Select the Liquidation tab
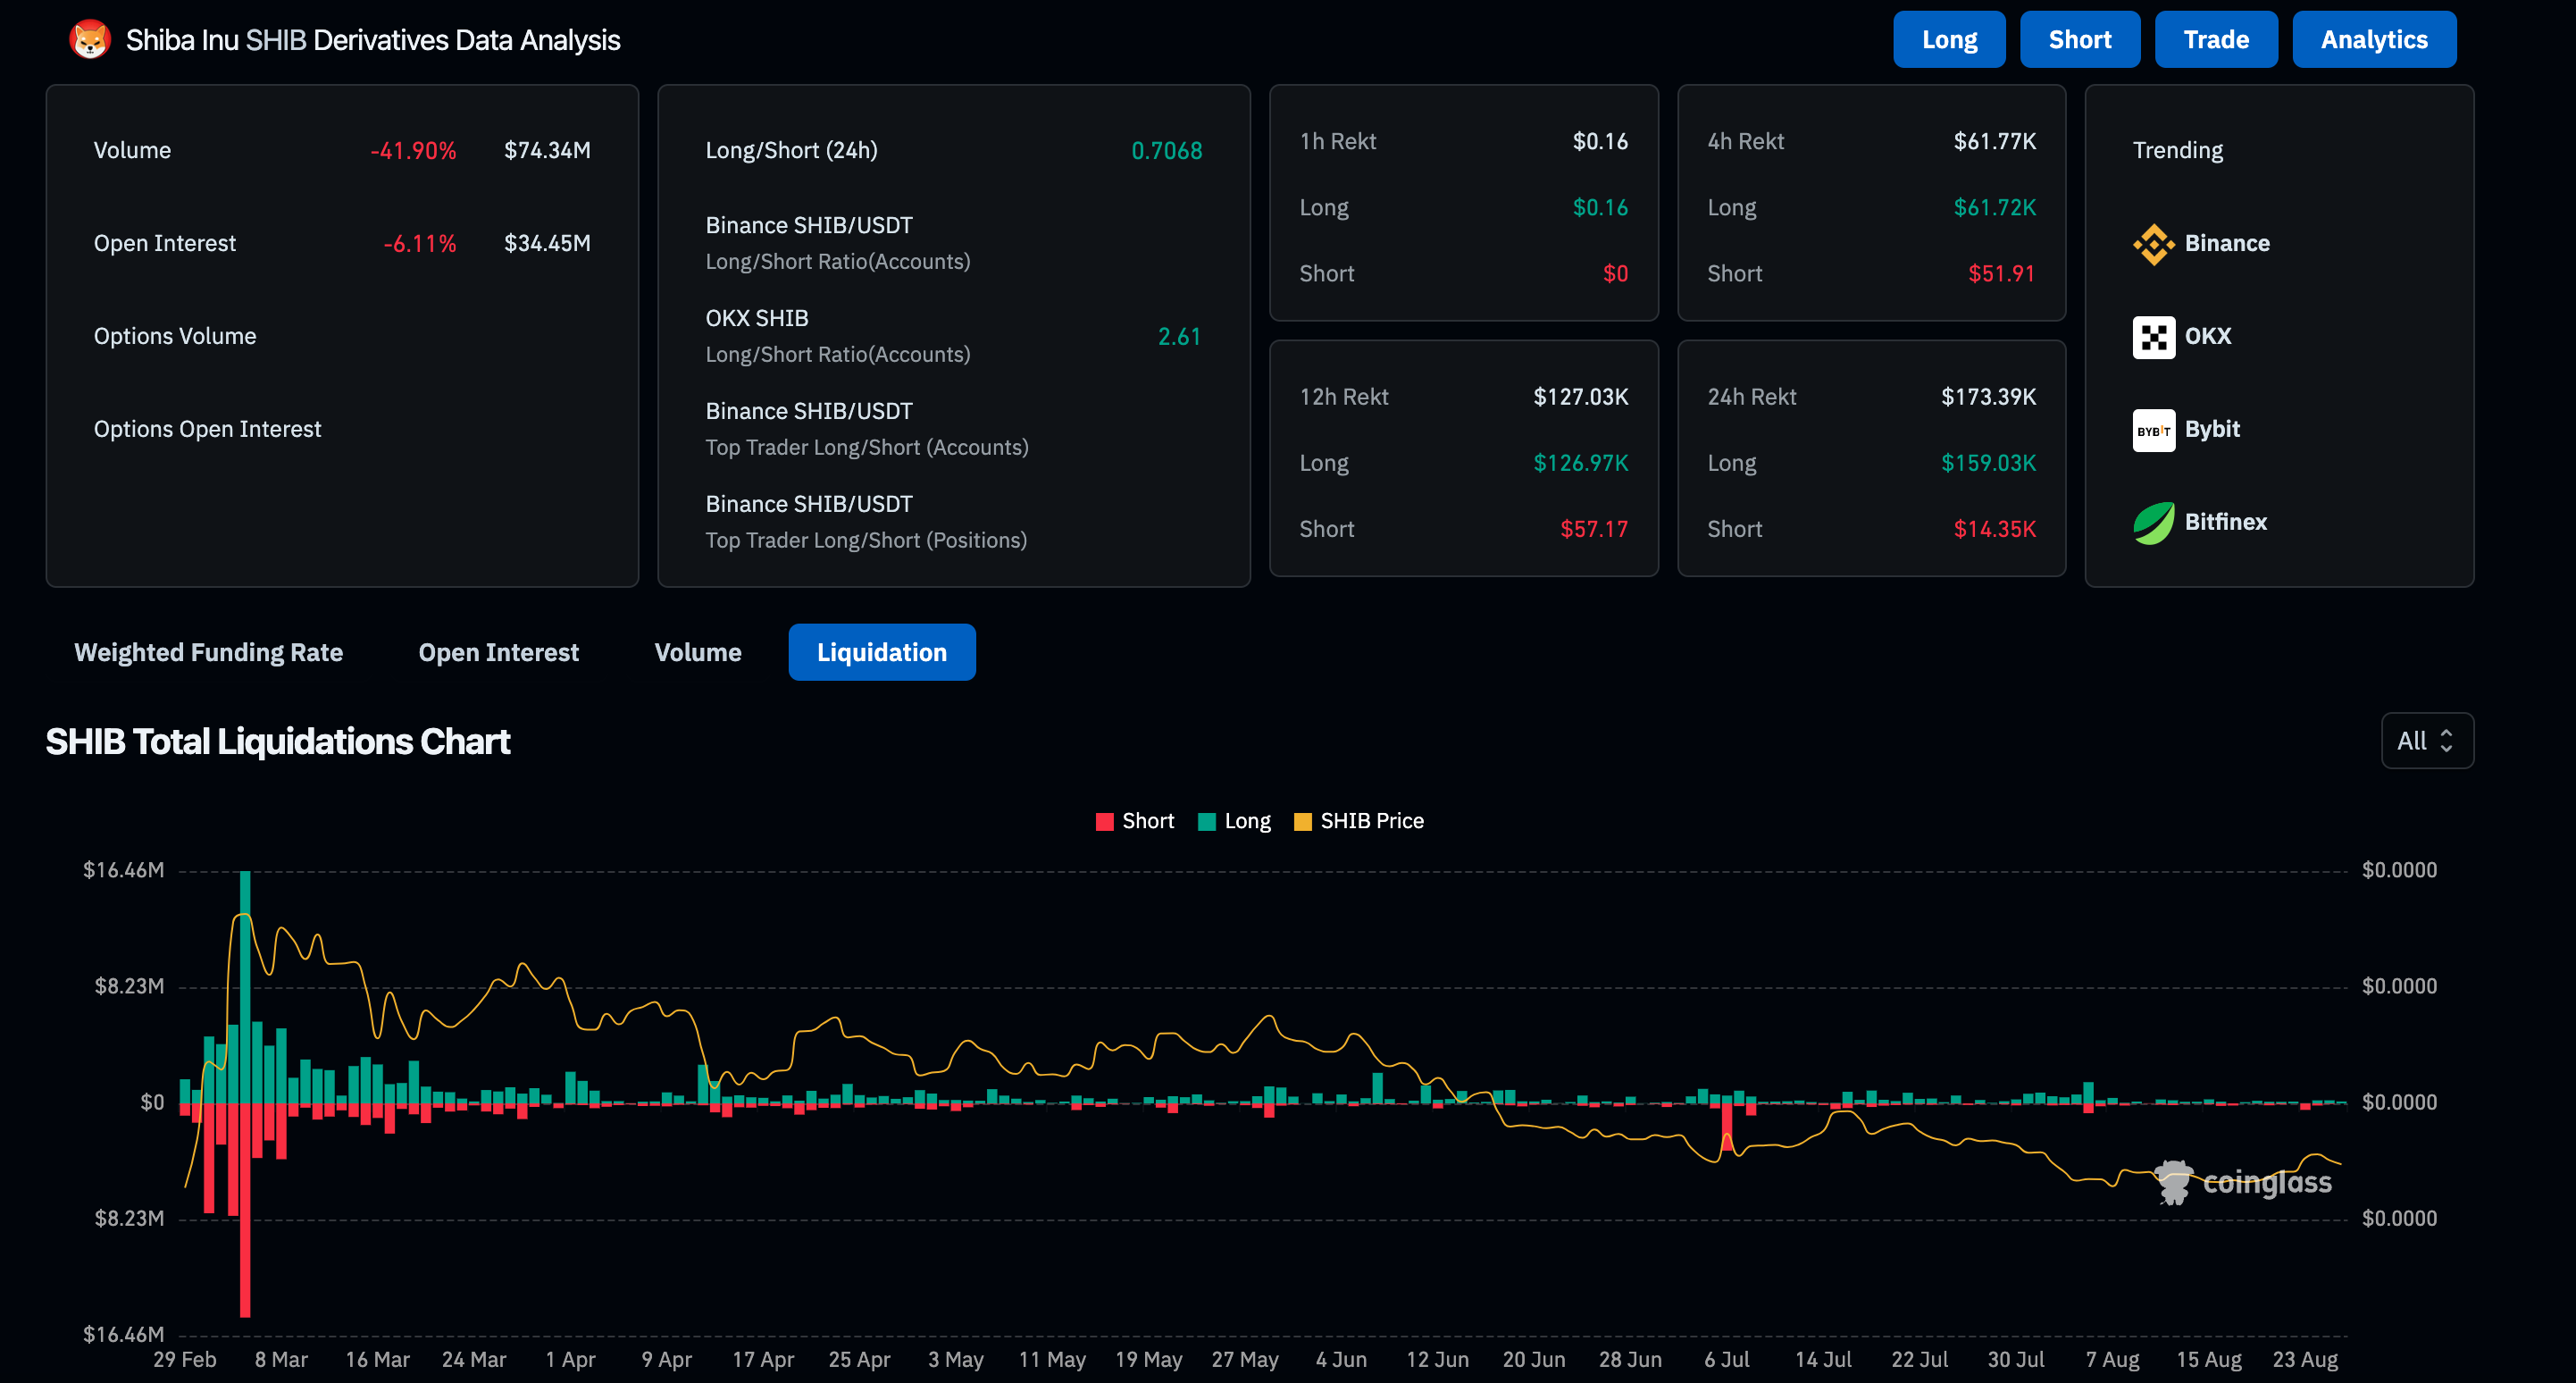Viewport: 2576px width, 1383px height. coord(881,653)
